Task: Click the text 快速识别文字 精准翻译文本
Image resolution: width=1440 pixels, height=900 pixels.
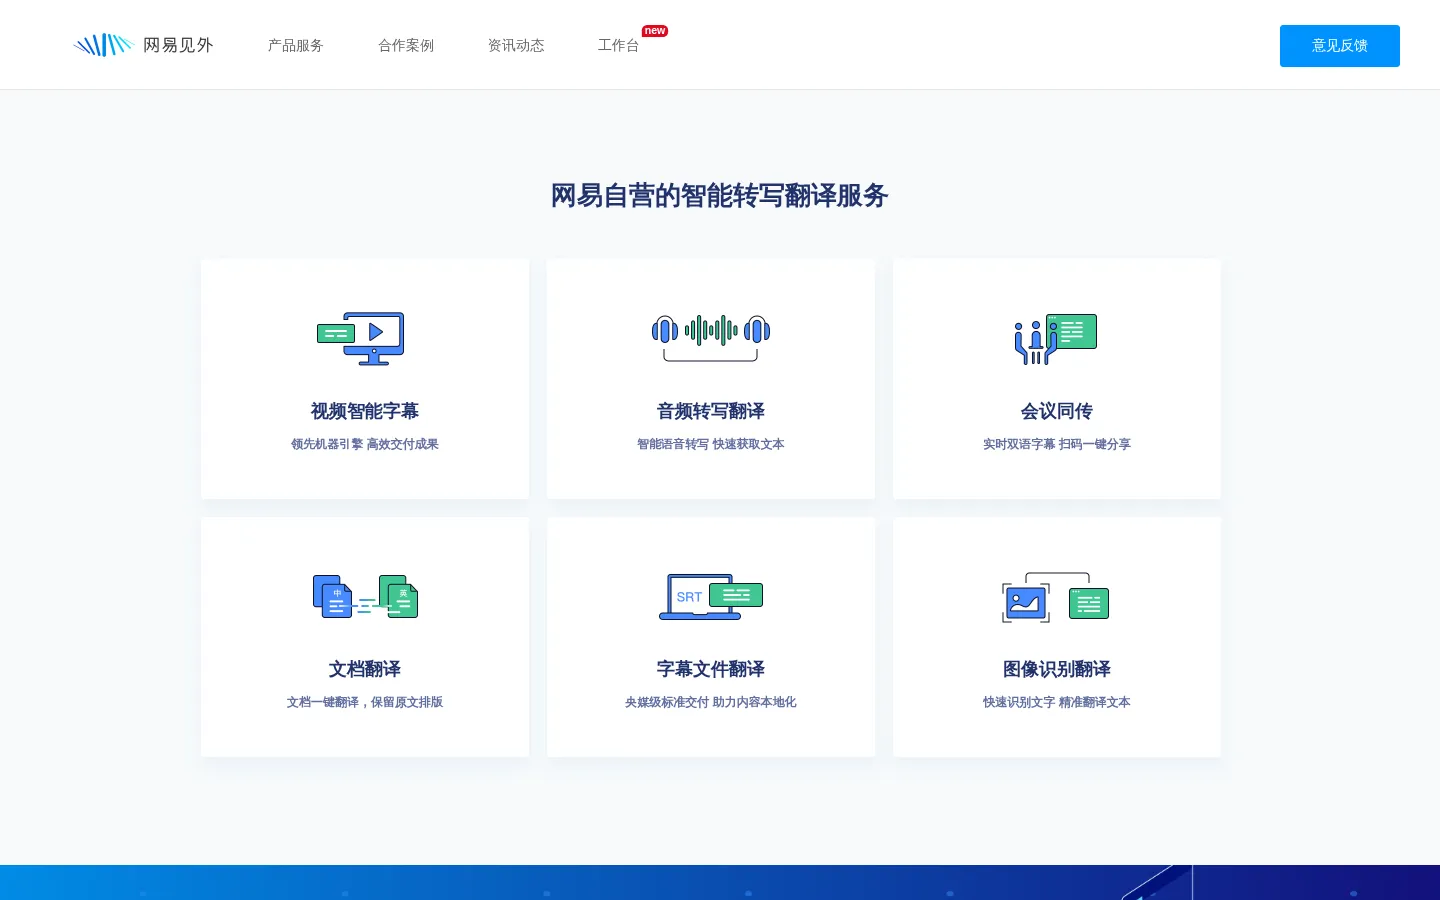Action: click(1057, 702)
